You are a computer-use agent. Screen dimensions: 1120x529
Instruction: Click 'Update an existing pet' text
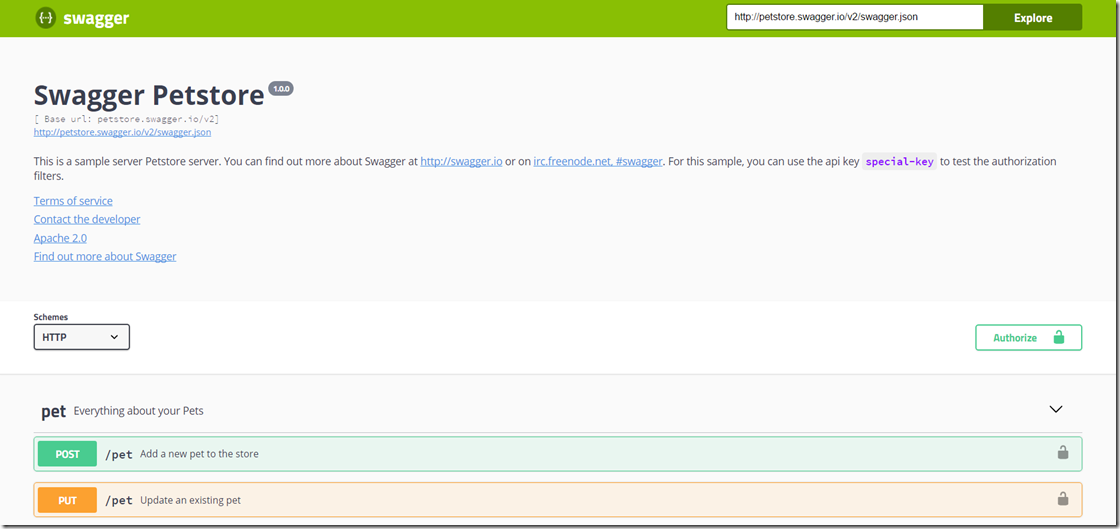tap(190, 500)
